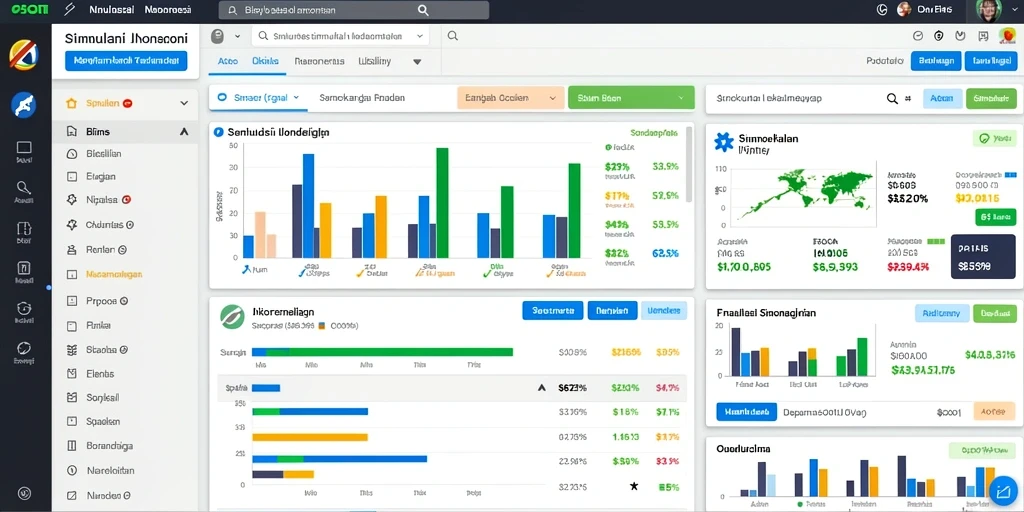This screenshot has height=512, width=1024.
Task: Click the user avatar at top right
Action: (988, 10)
